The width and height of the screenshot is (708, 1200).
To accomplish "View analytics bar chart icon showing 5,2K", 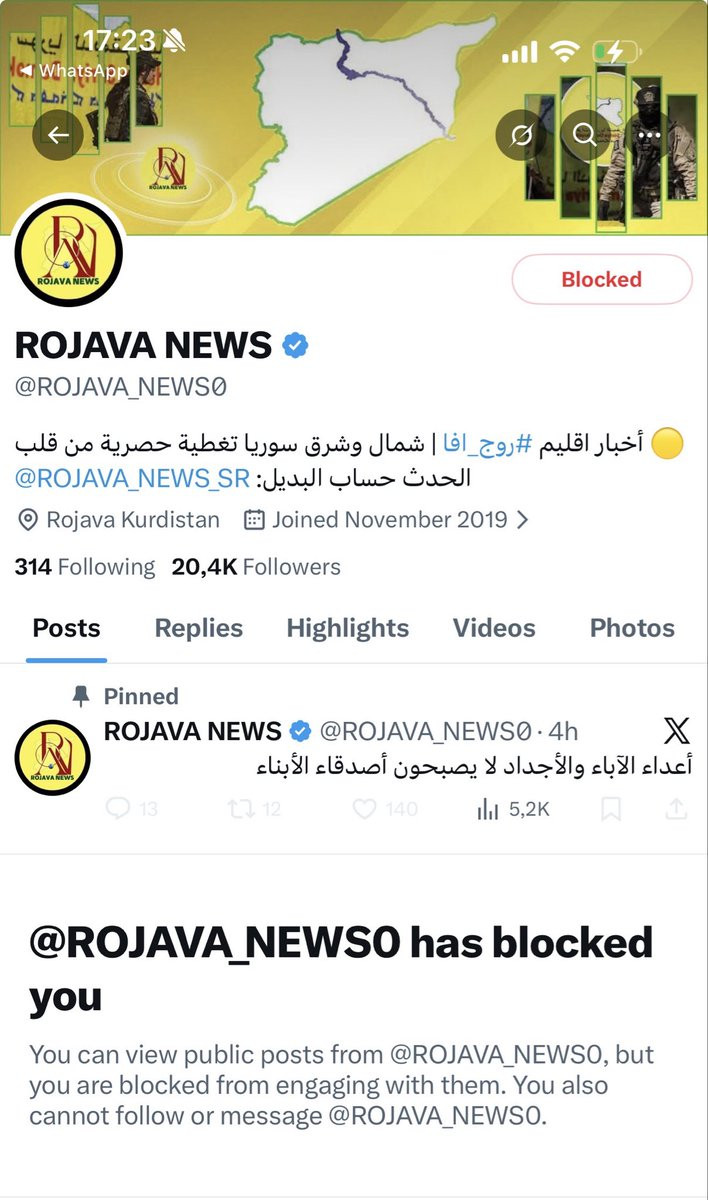I will (487, 808).
